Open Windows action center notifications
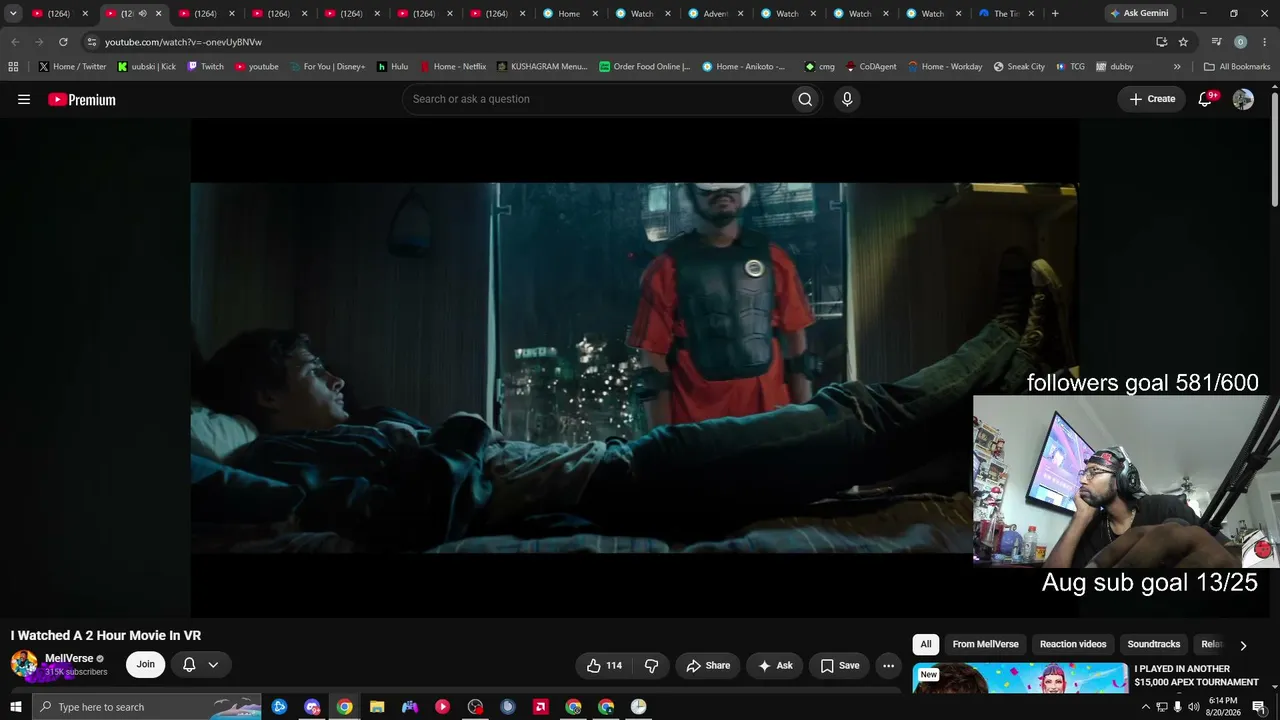The height and width of the screenshot is (720, 1280). coord(1259,707)
